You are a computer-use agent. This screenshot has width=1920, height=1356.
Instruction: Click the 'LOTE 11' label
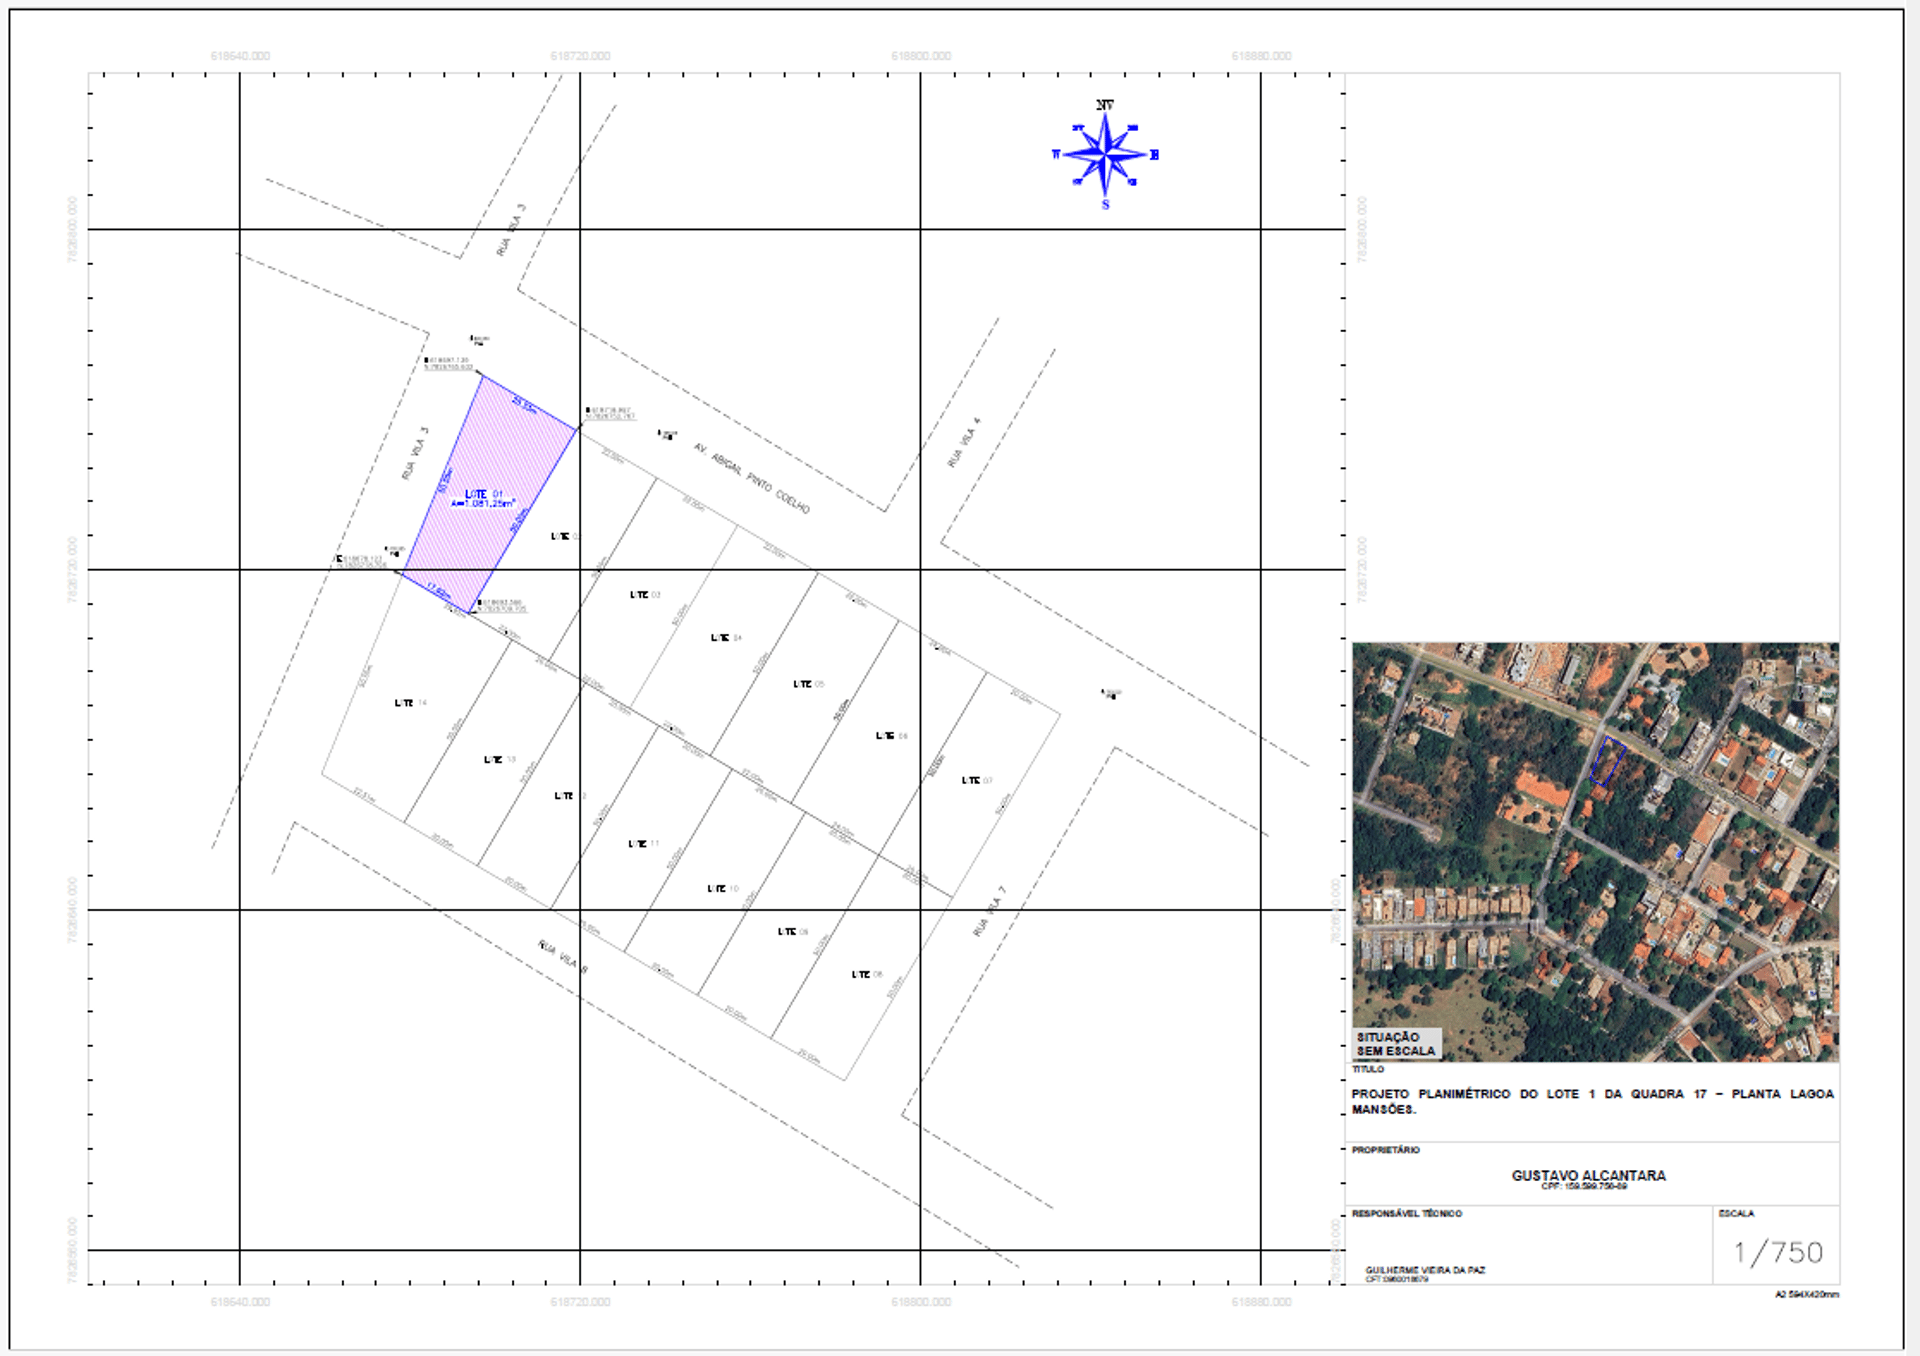(x=643, y=844)
